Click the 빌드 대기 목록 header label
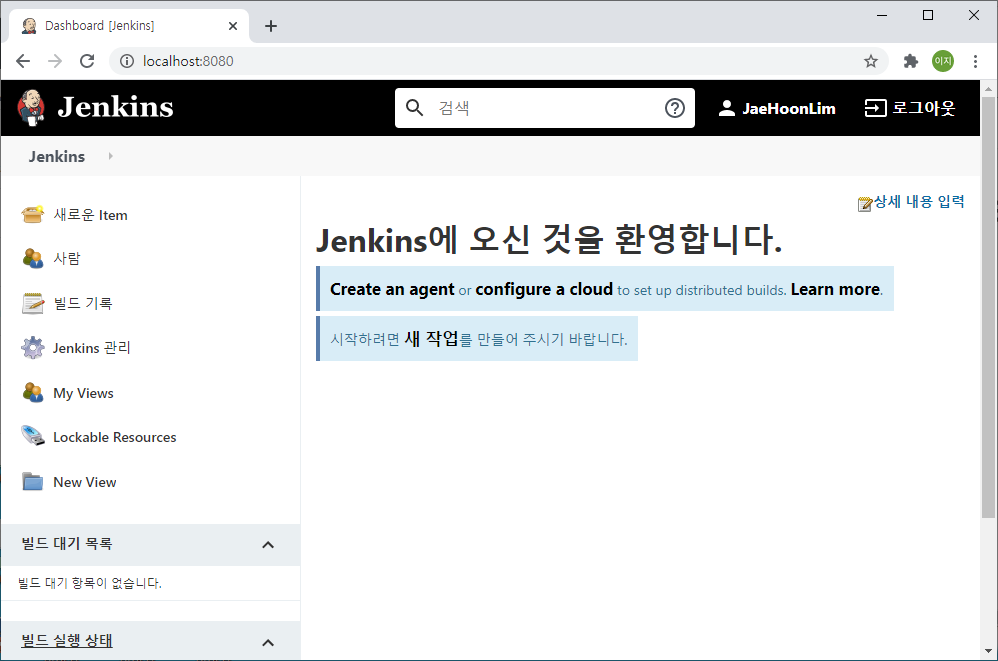 tap(67, 543)
